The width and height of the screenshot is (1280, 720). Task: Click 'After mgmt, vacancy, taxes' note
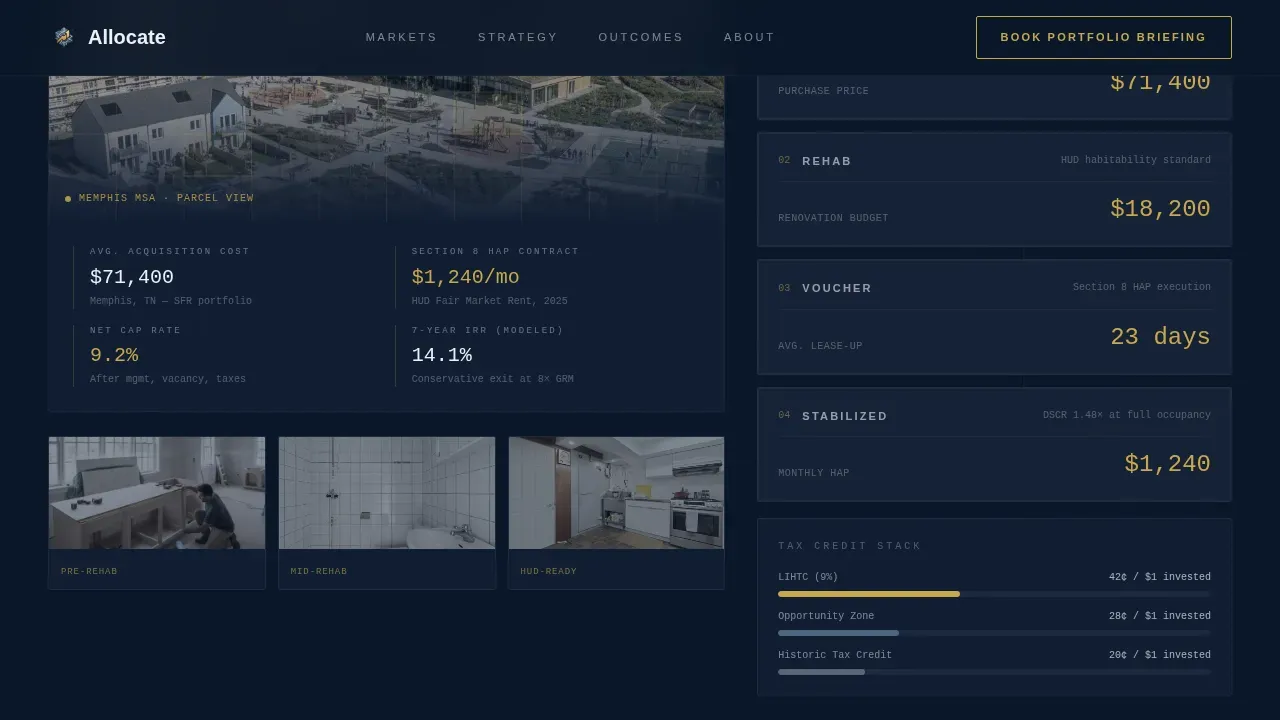[168, 379]
